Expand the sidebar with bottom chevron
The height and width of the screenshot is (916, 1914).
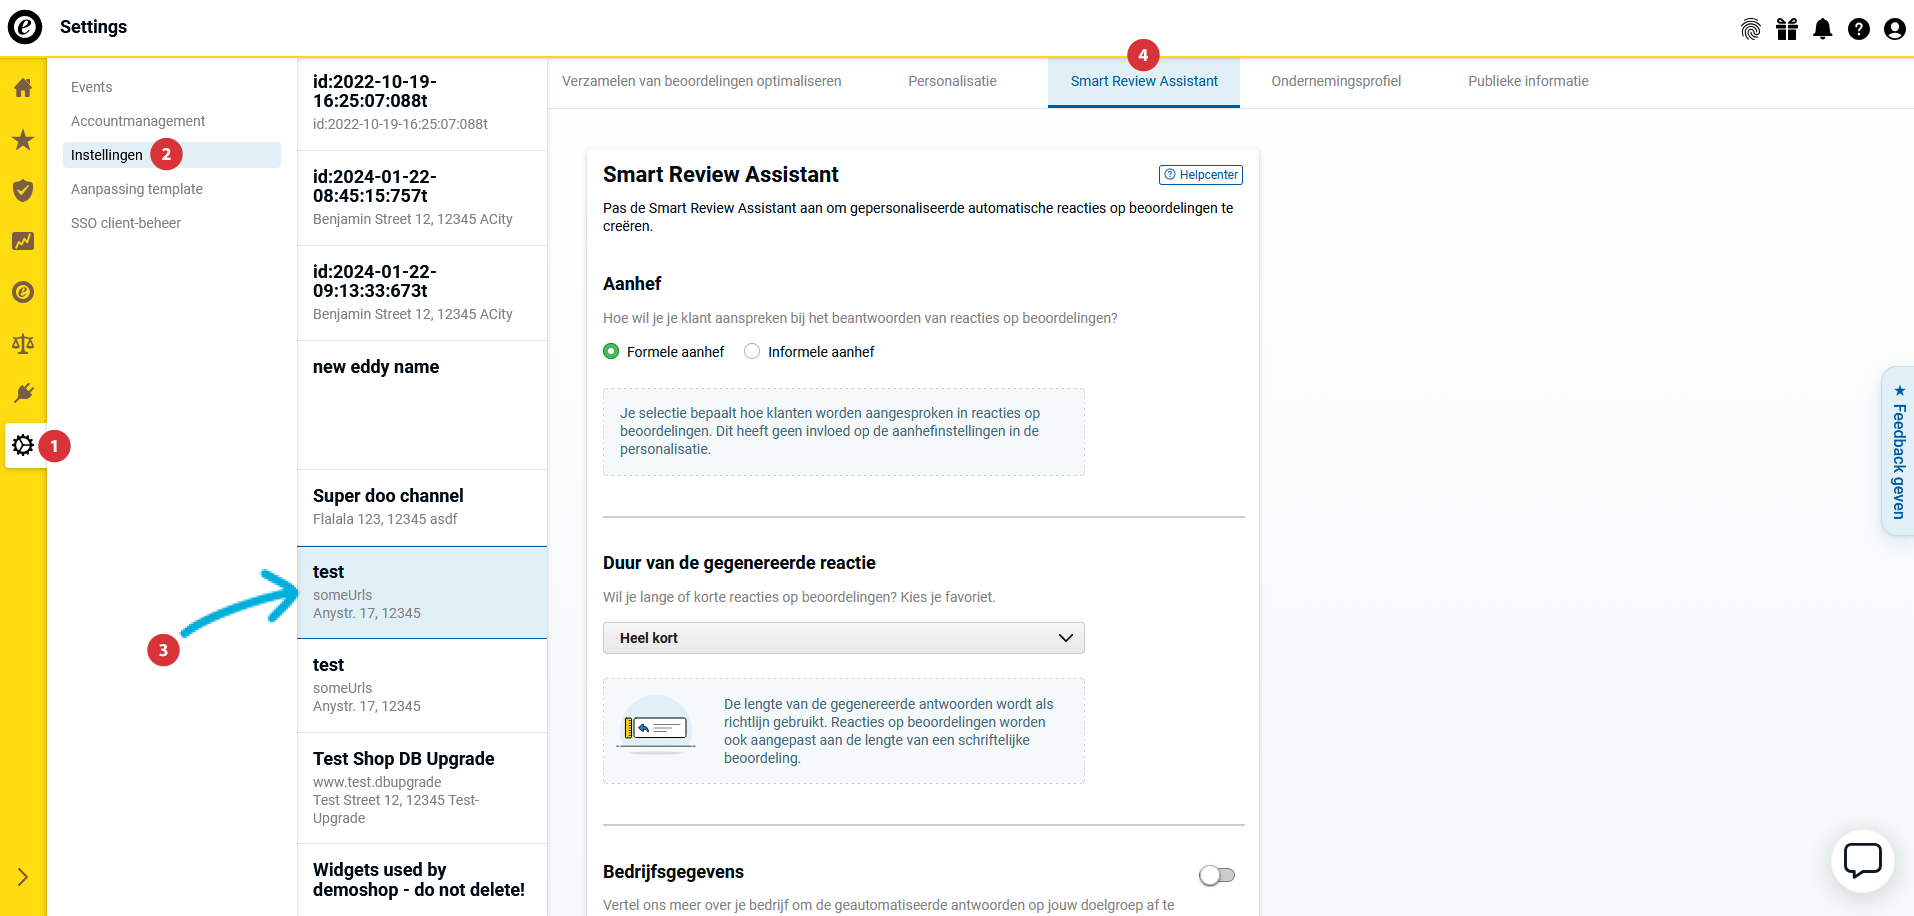pos(23,877)
